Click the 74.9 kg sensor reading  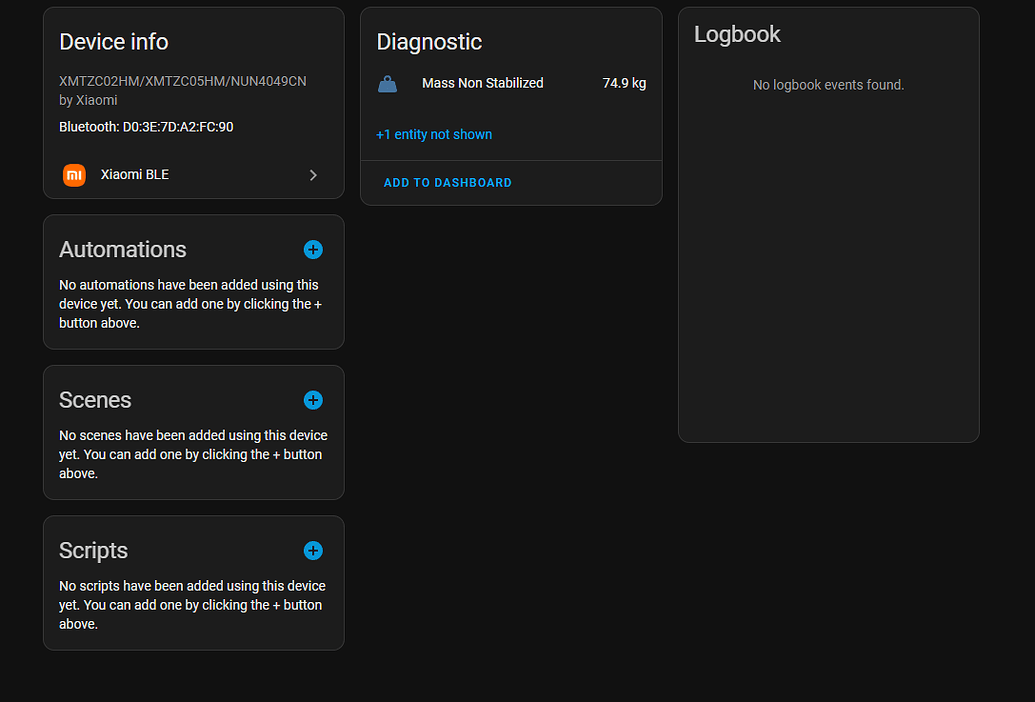tap(624, 83)
